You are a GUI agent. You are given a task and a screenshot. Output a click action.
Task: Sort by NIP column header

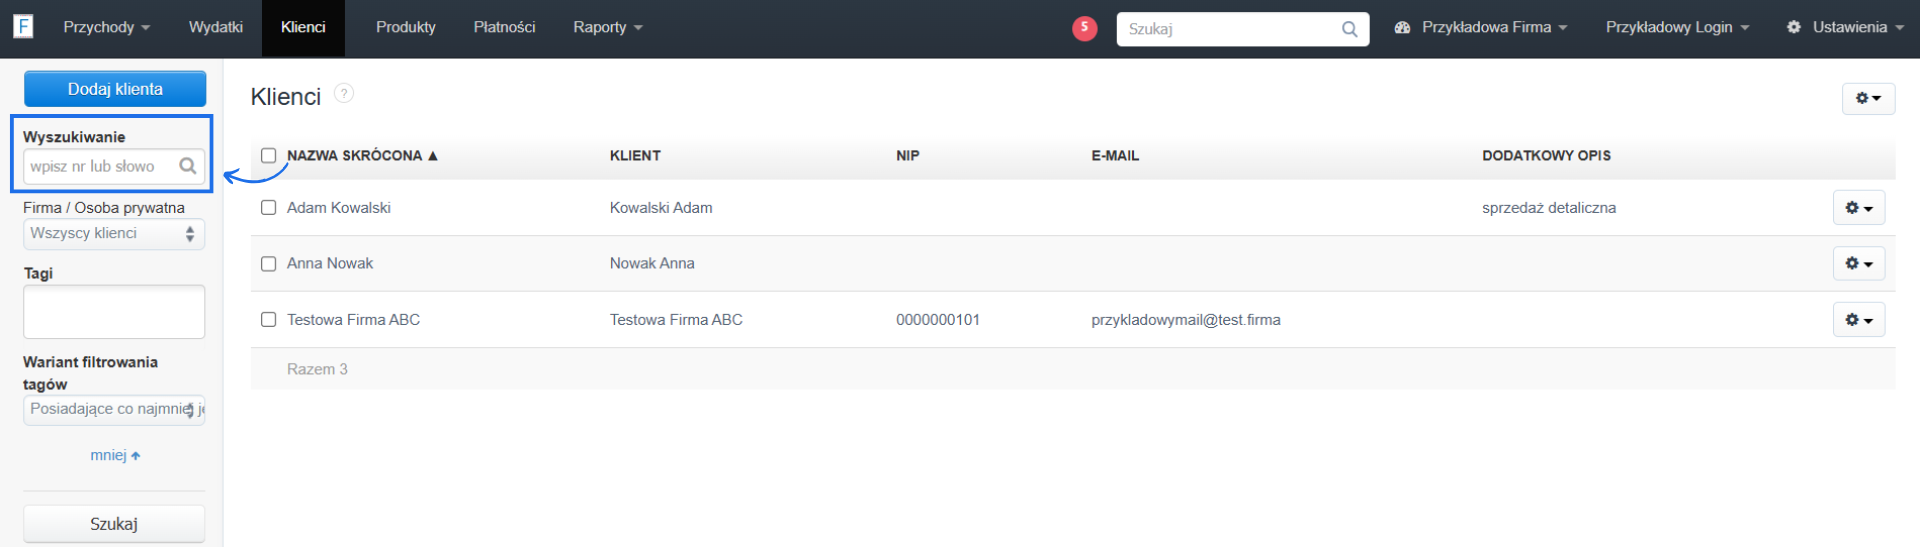[x=907, y=156]
